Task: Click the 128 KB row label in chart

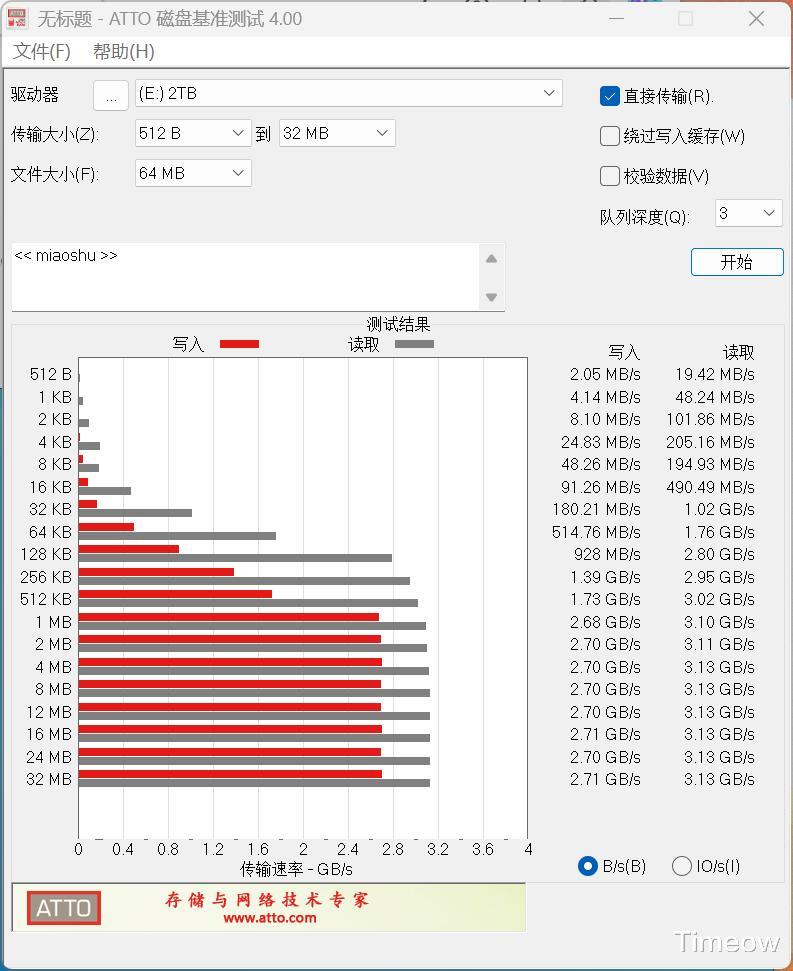Action: [46, 554]
